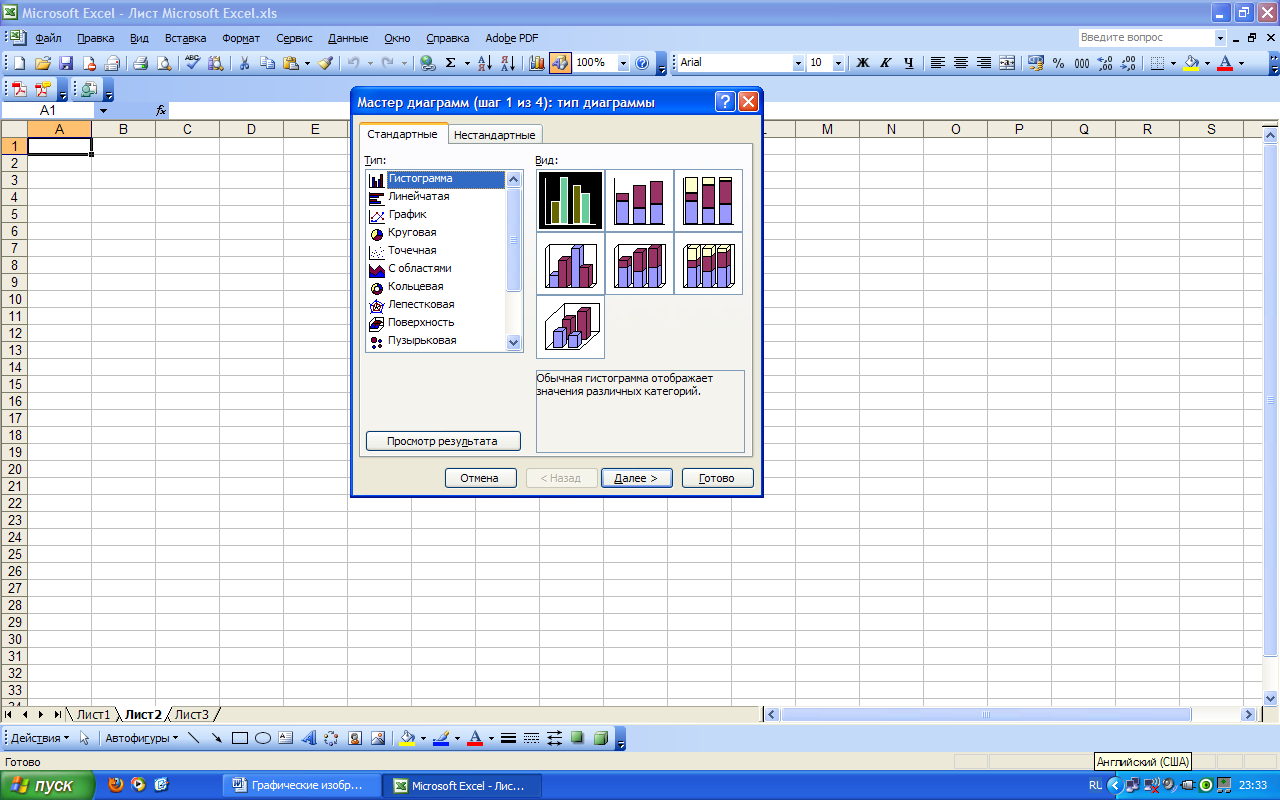The width and height of the screenshot is (1280, 800).
Task: Open the Действия drawing menu
Action: pyautogui.click(x=40, y=739)
